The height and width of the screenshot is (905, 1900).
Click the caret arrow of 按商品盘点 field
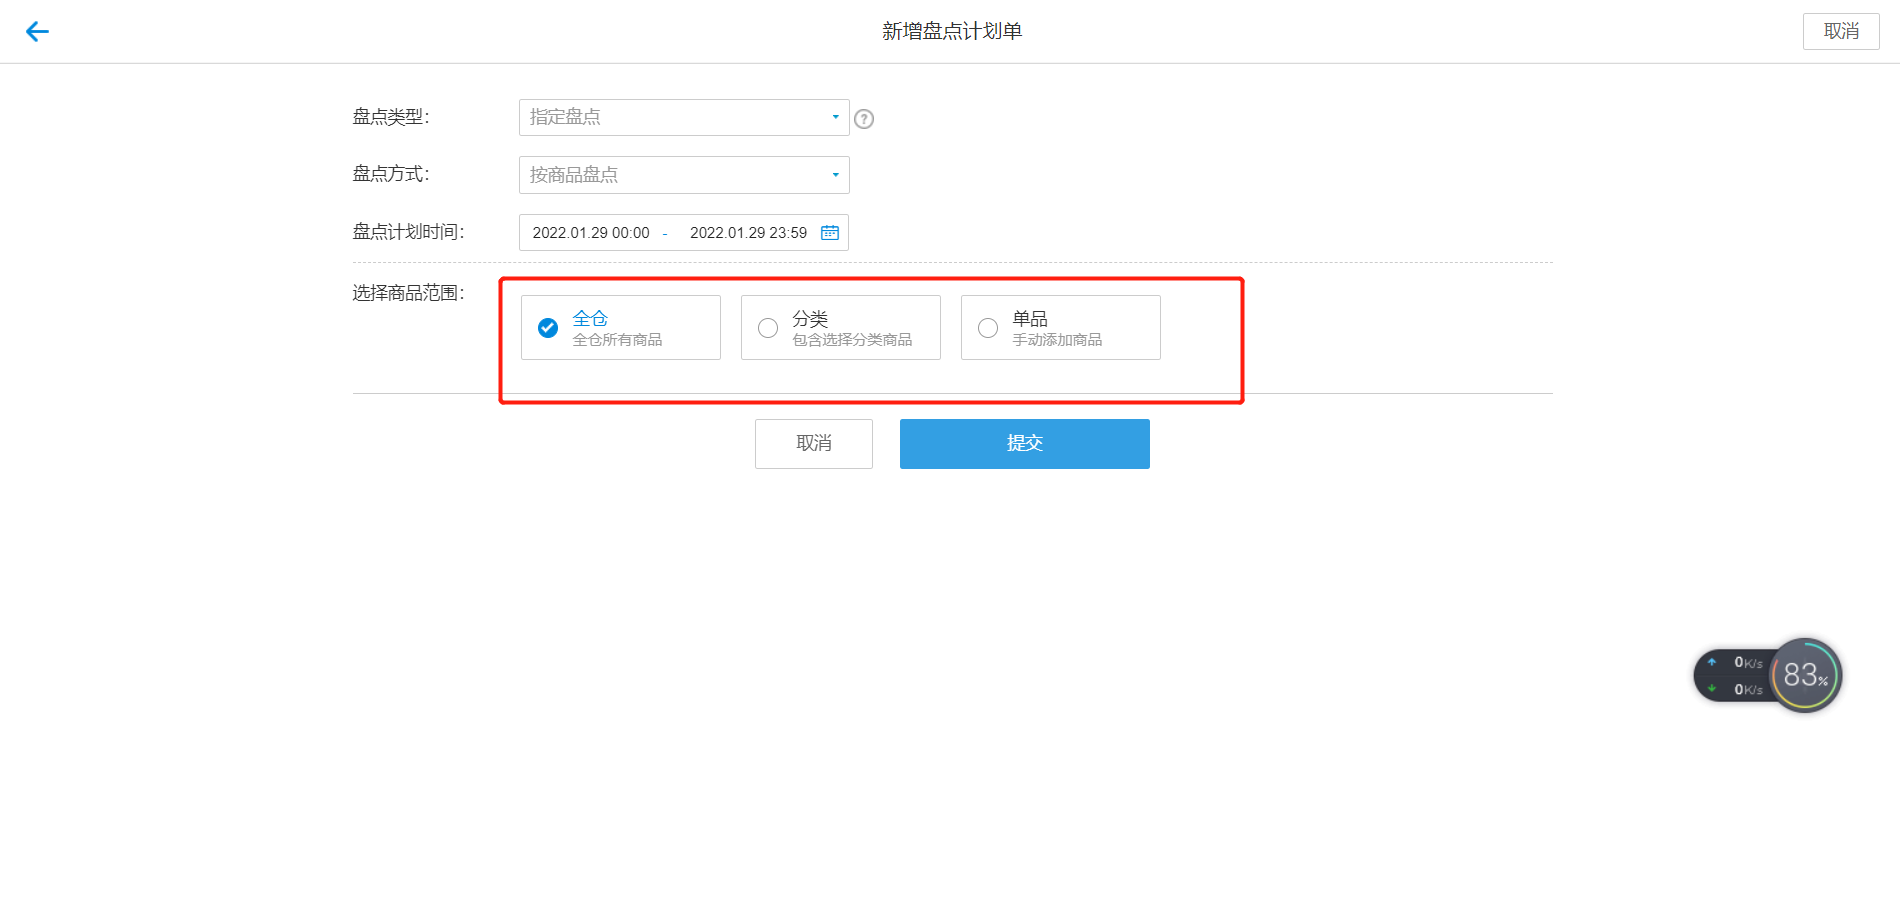coord(836,175)
